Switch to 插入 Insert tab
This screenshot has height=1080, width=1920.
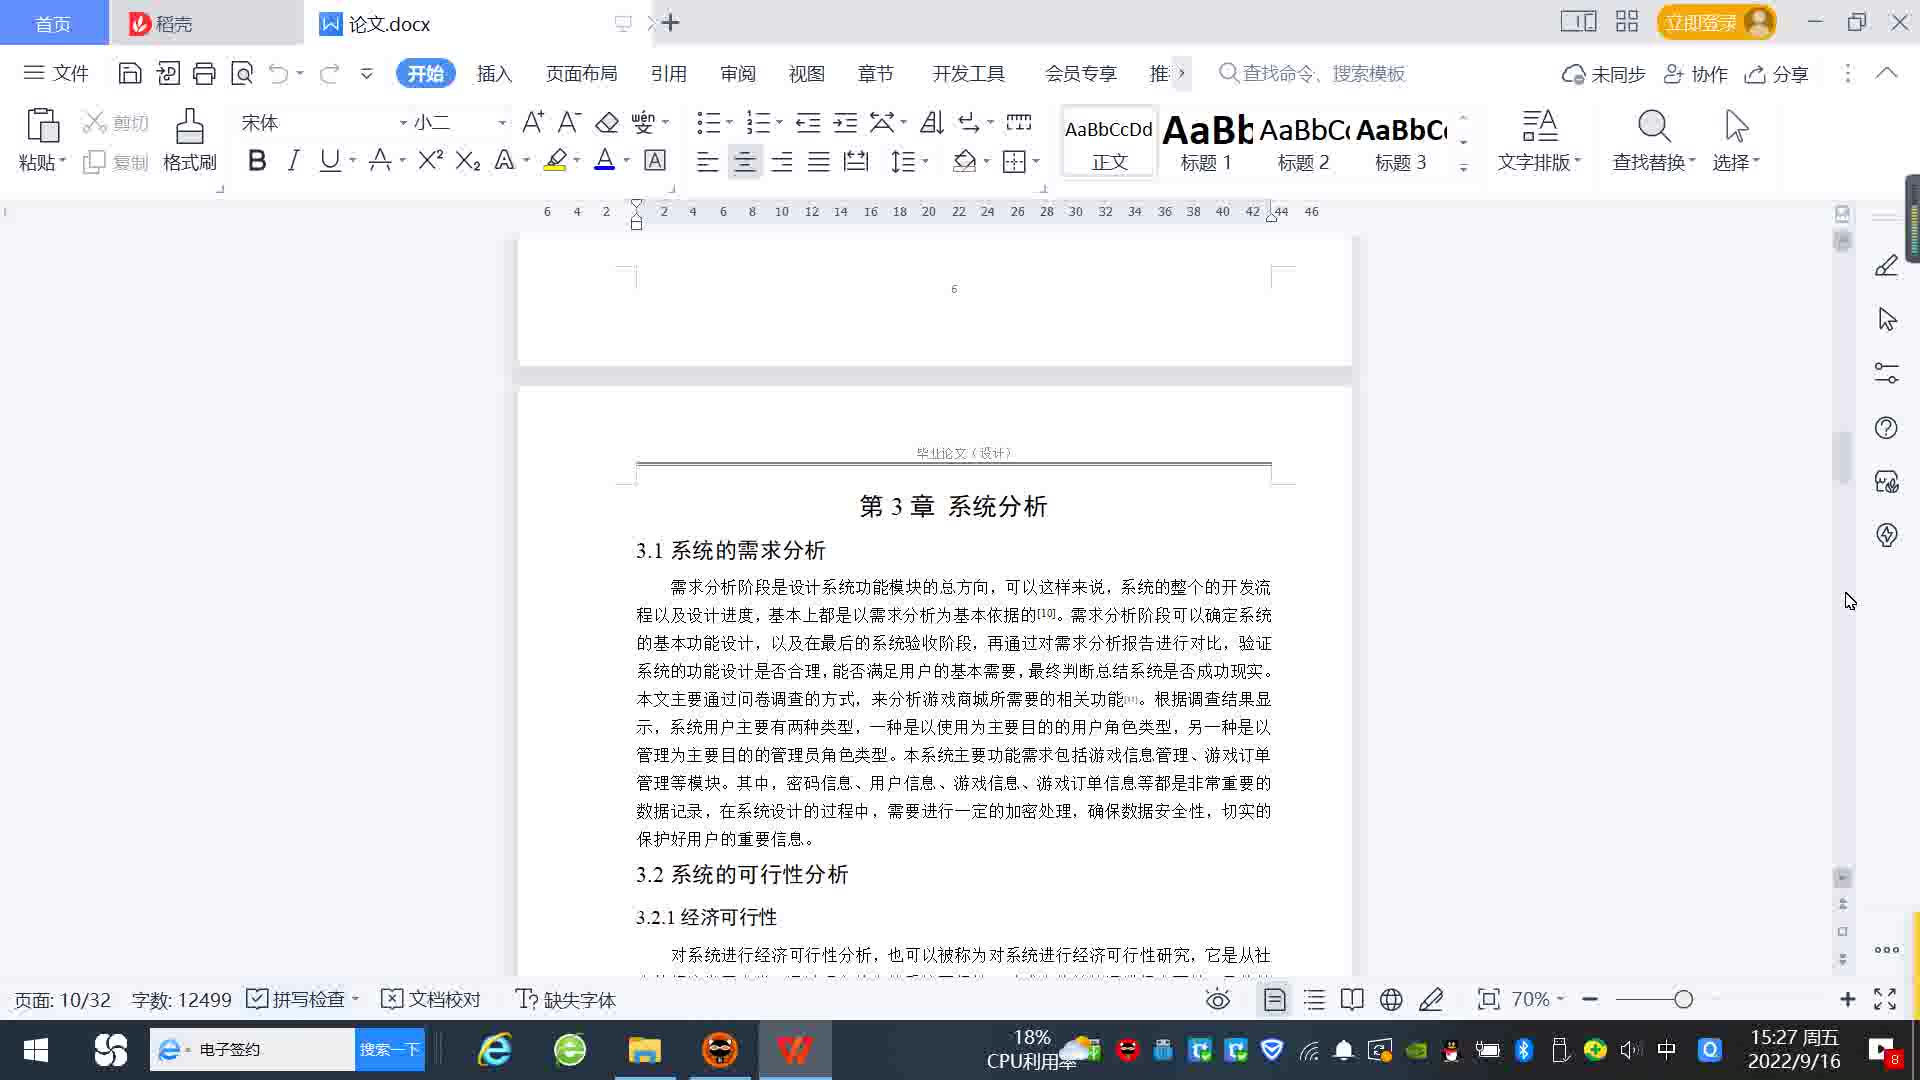coord(494,74)
